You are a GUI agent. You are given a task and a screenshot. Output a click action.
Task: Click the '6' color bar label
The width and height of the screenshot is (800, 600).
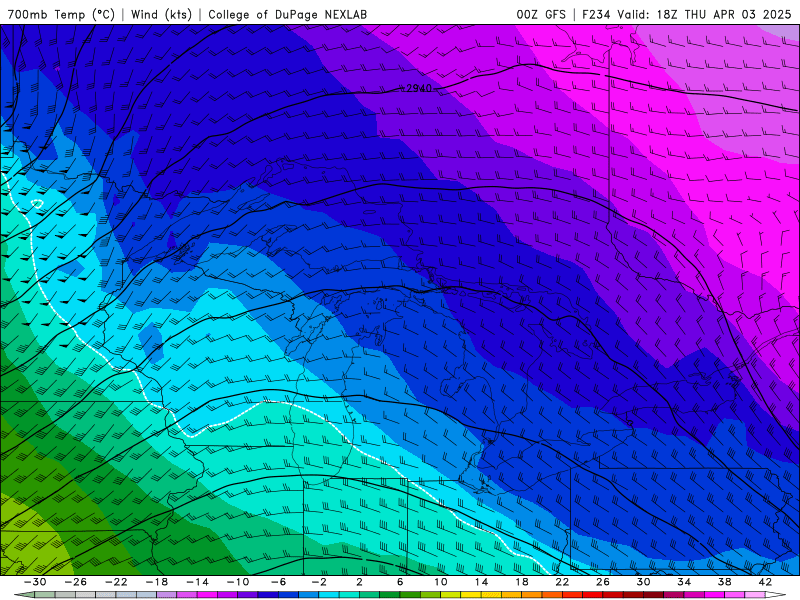pos(400,582)
